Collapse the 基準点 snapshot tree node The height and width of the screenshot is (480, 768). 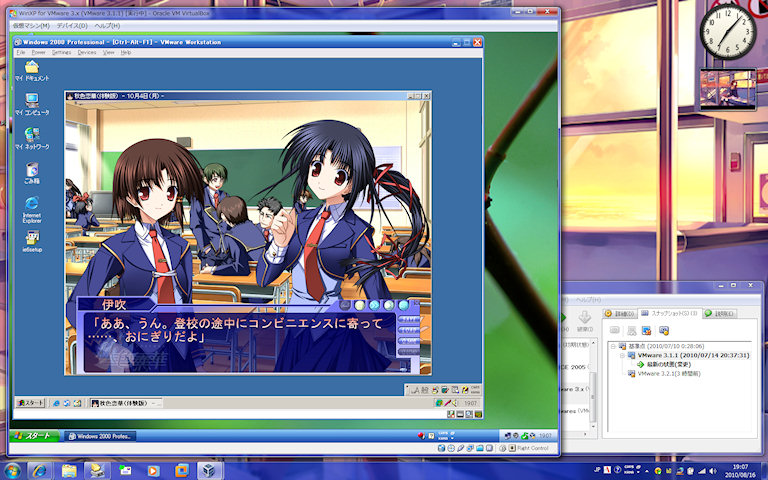pyautogui.click(x=612, y=346)
